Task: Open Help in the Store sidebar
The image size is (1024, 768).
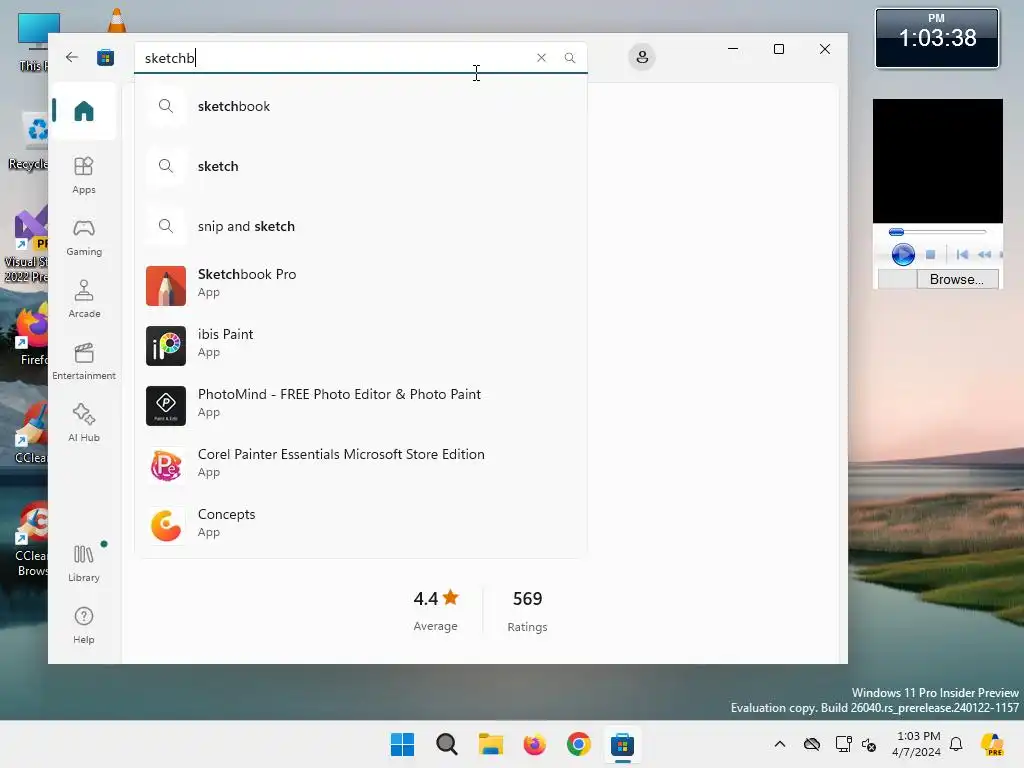Action: [84, 625]
